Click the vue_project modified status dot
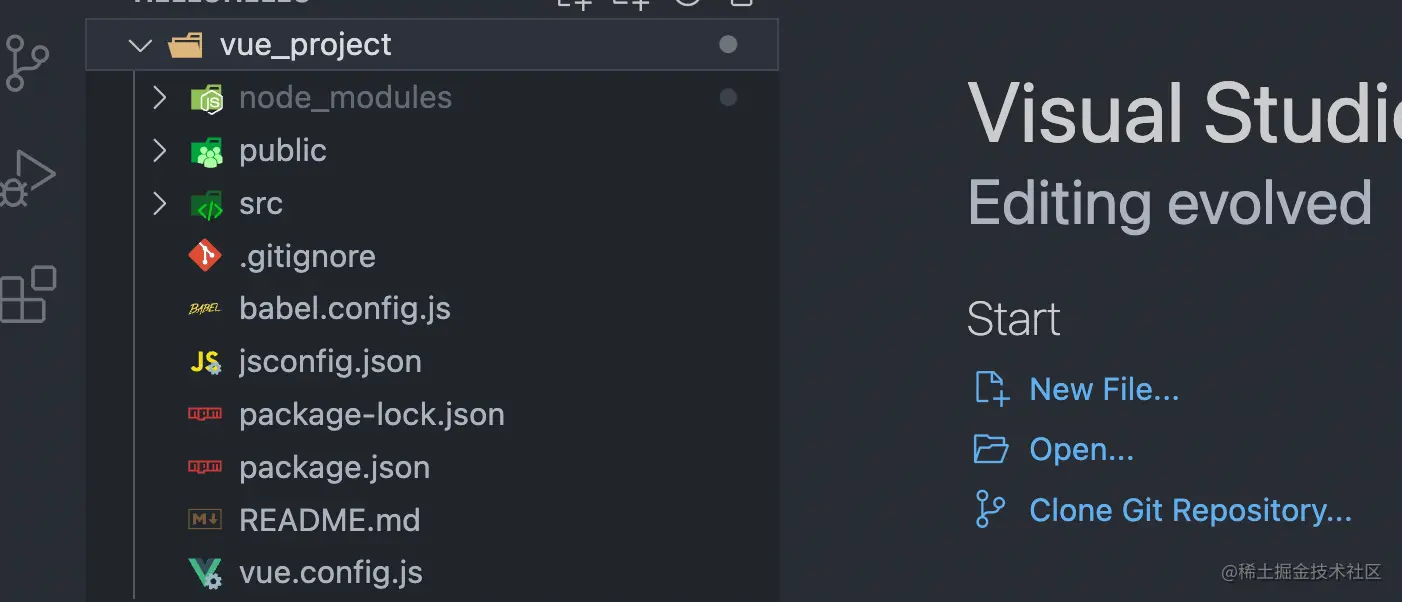This screenshot has height=602, width=1402. click(728, 45)
